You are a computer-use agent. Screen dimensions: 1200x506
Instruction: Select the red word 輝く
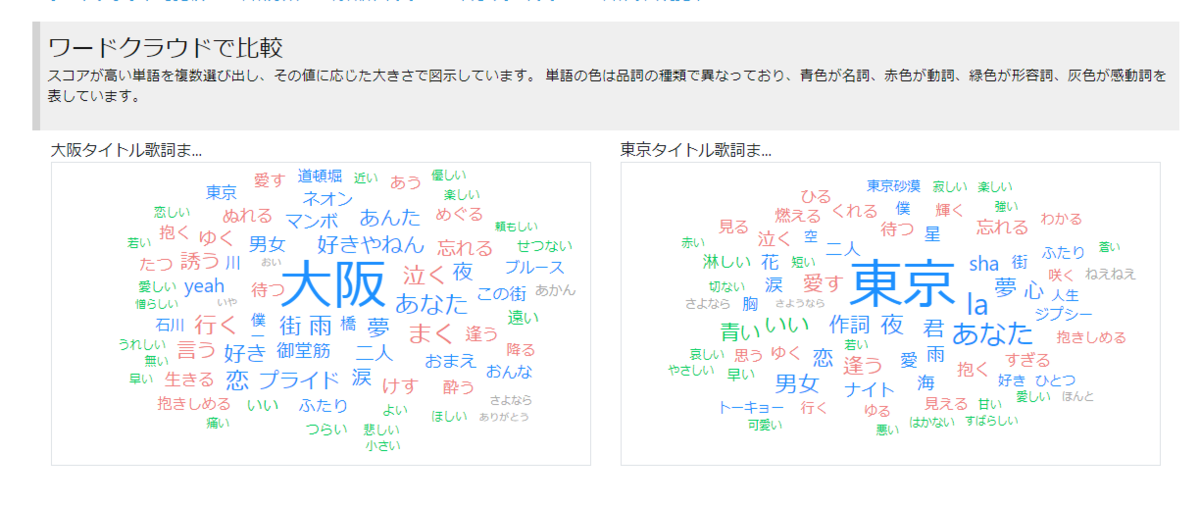950,209
